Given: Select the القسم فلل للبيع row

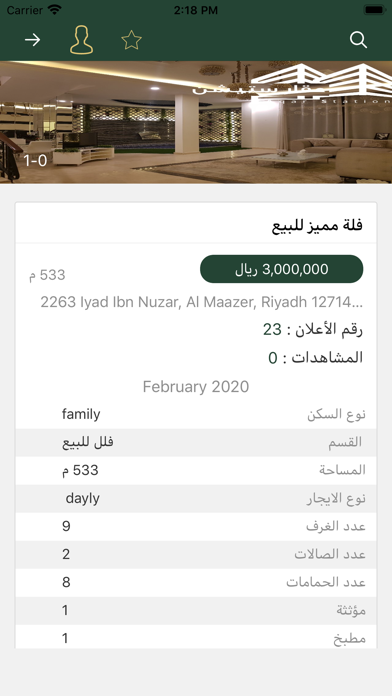Looking at the screenshot, I should coord(196,443).
